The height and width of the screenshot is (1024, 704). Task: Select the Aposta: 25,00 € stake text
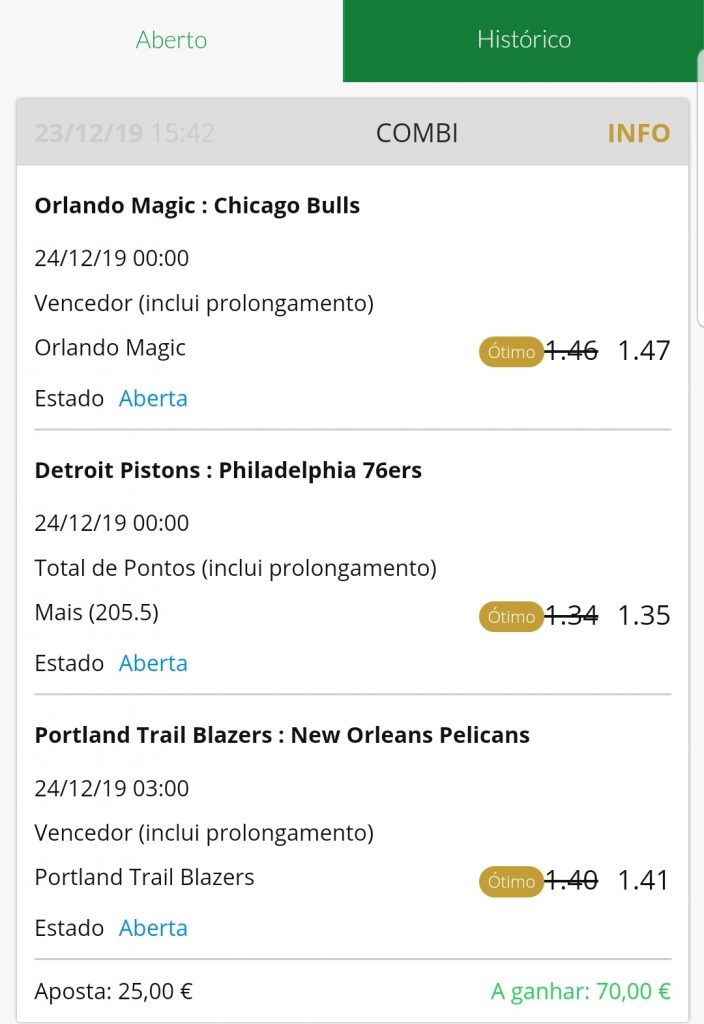114,992
